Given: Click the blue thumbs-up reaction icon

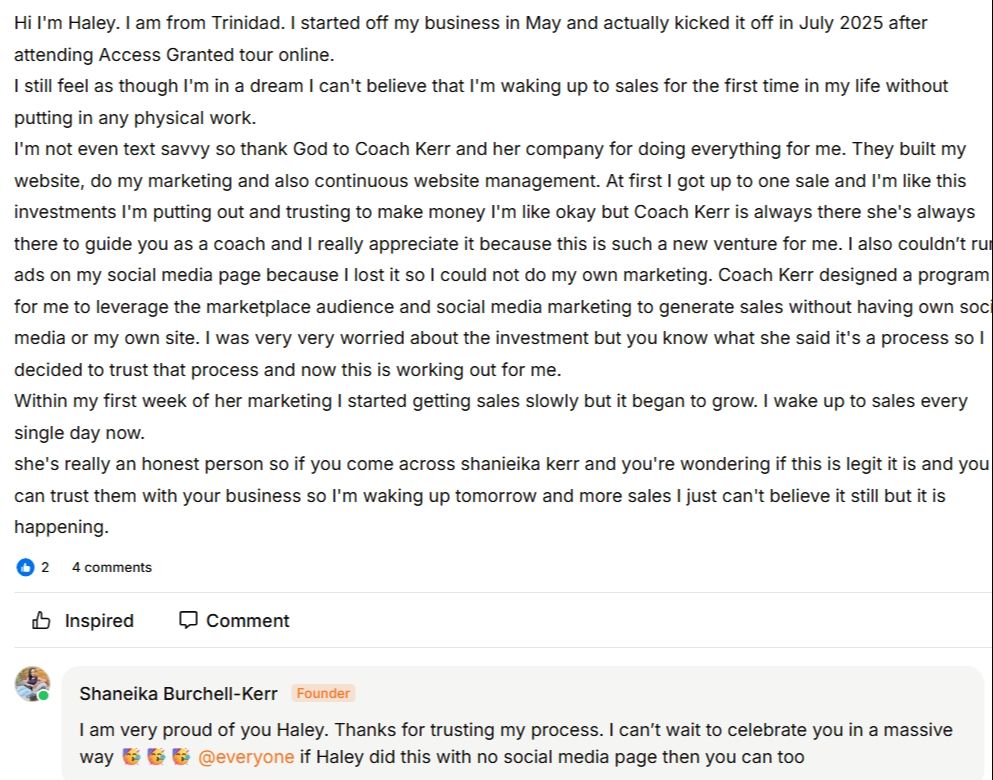Looking at the screenshot, I should point(25,567).
